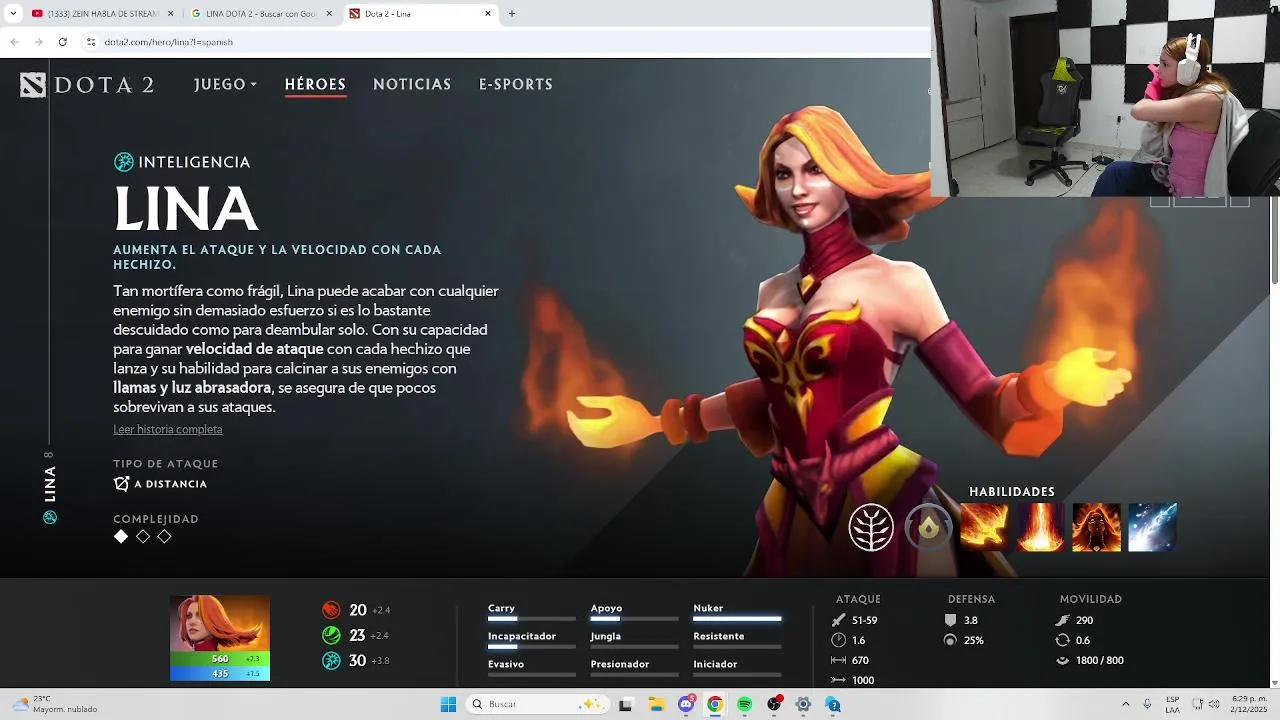The width and height of the screenshot is (1280, 720).
Task: Open Spotify from the taskbar
Action: [745, 704]
